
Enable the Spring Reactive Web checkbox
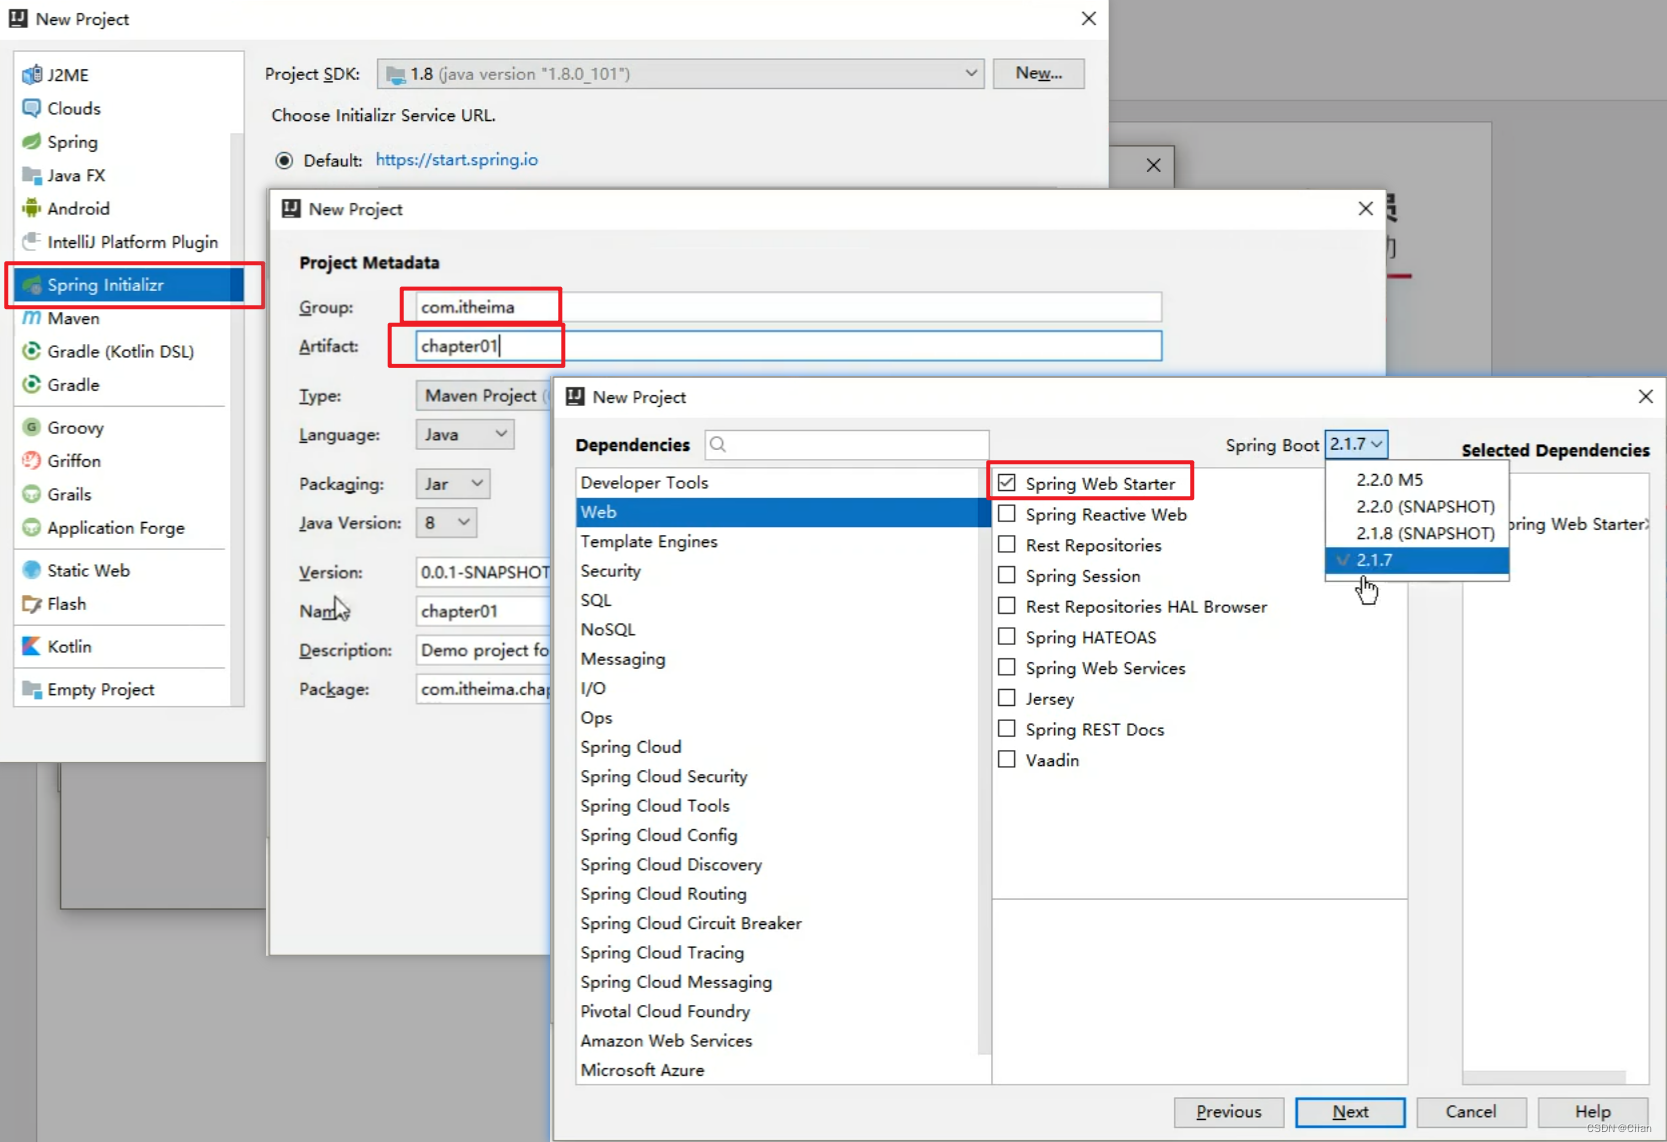pos(1007,514)
